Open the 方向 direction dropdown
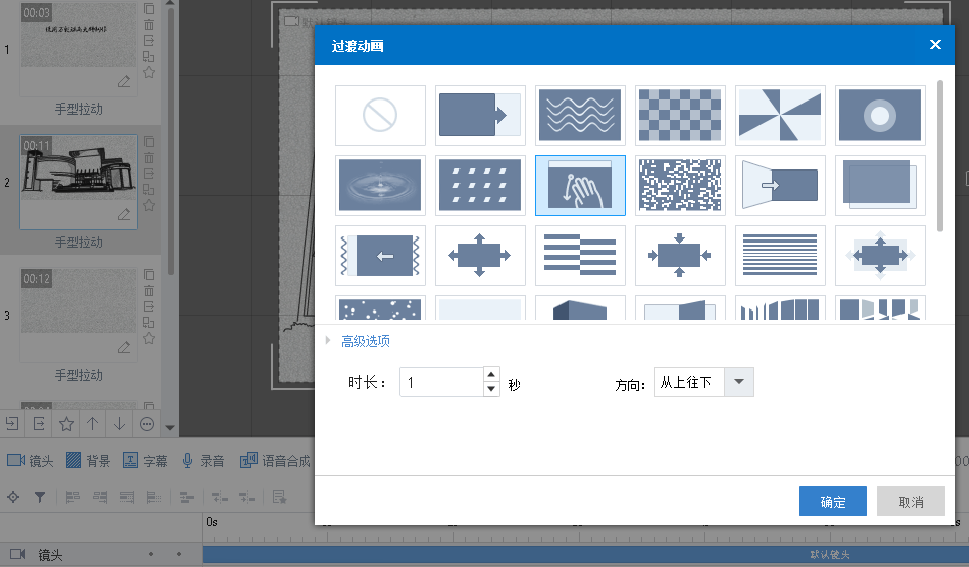Screen dimensions: 969x567 [738, 382]
